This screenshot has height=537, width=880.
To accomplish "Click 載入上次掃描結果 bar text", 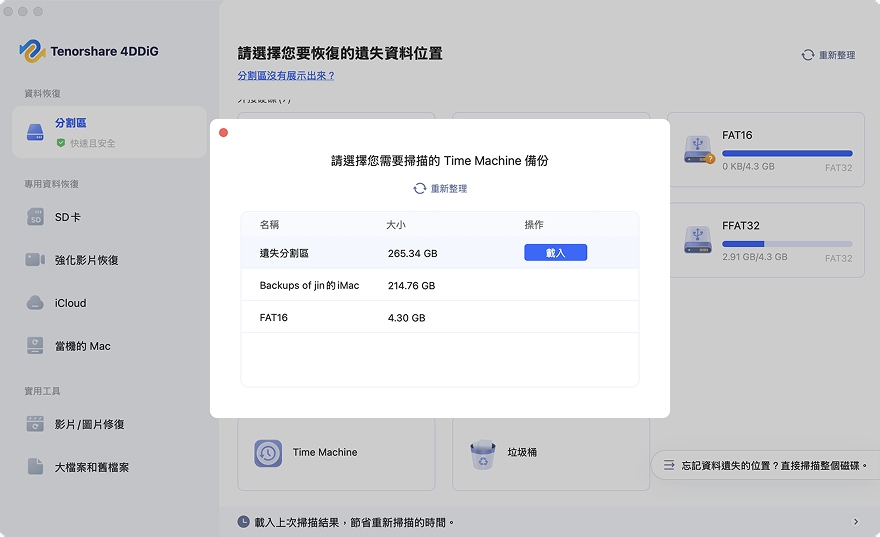I will 354,522.
